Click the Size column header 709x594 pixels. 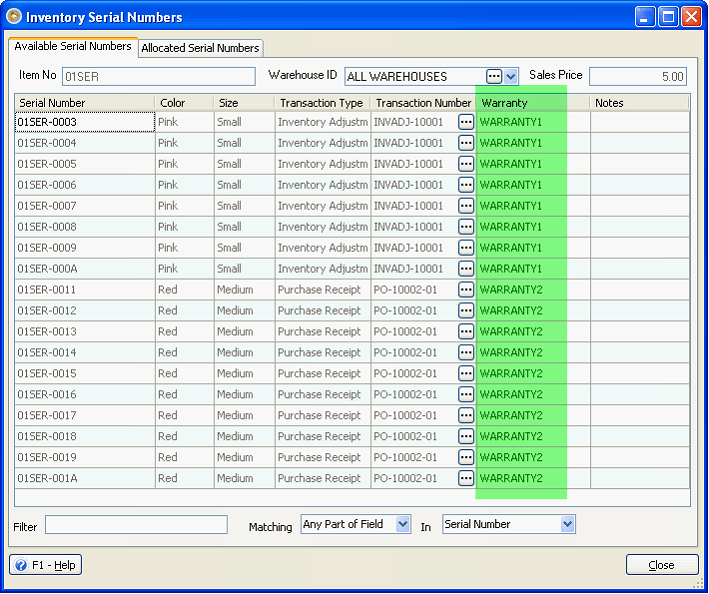[x=245, y=103]
